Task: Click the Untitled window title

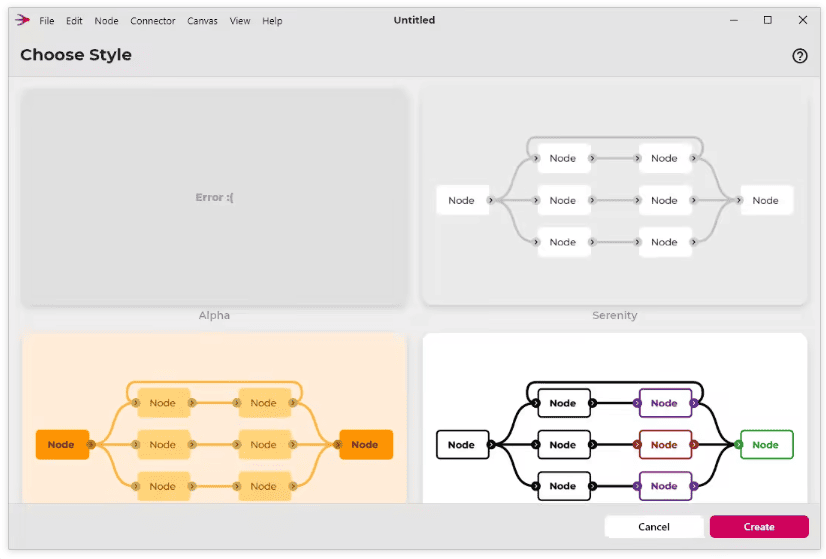Action: pos(414,20)
